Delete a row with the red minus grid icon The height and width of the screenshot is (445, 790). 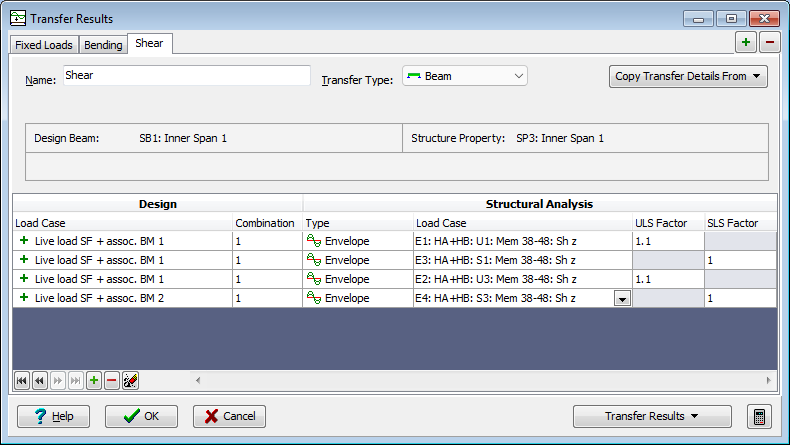112,380
